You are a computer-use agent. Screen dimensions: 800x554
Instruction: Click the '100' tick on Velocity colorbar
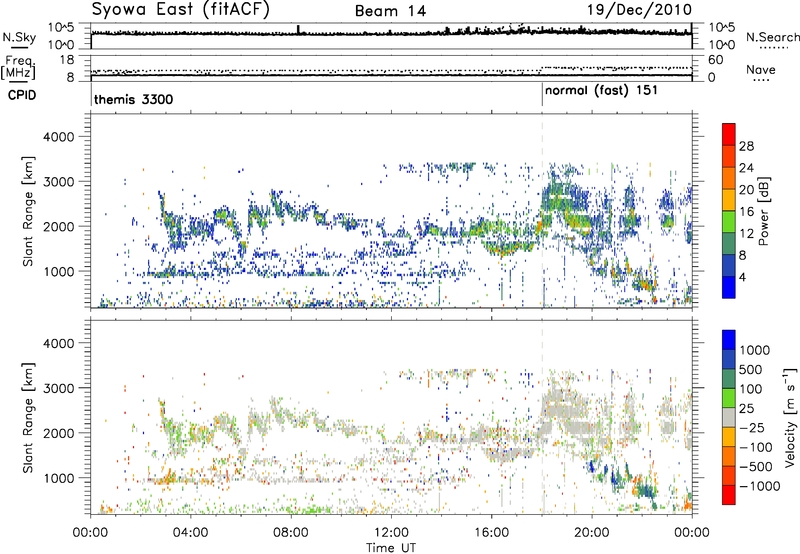click(x=751, y=389)
